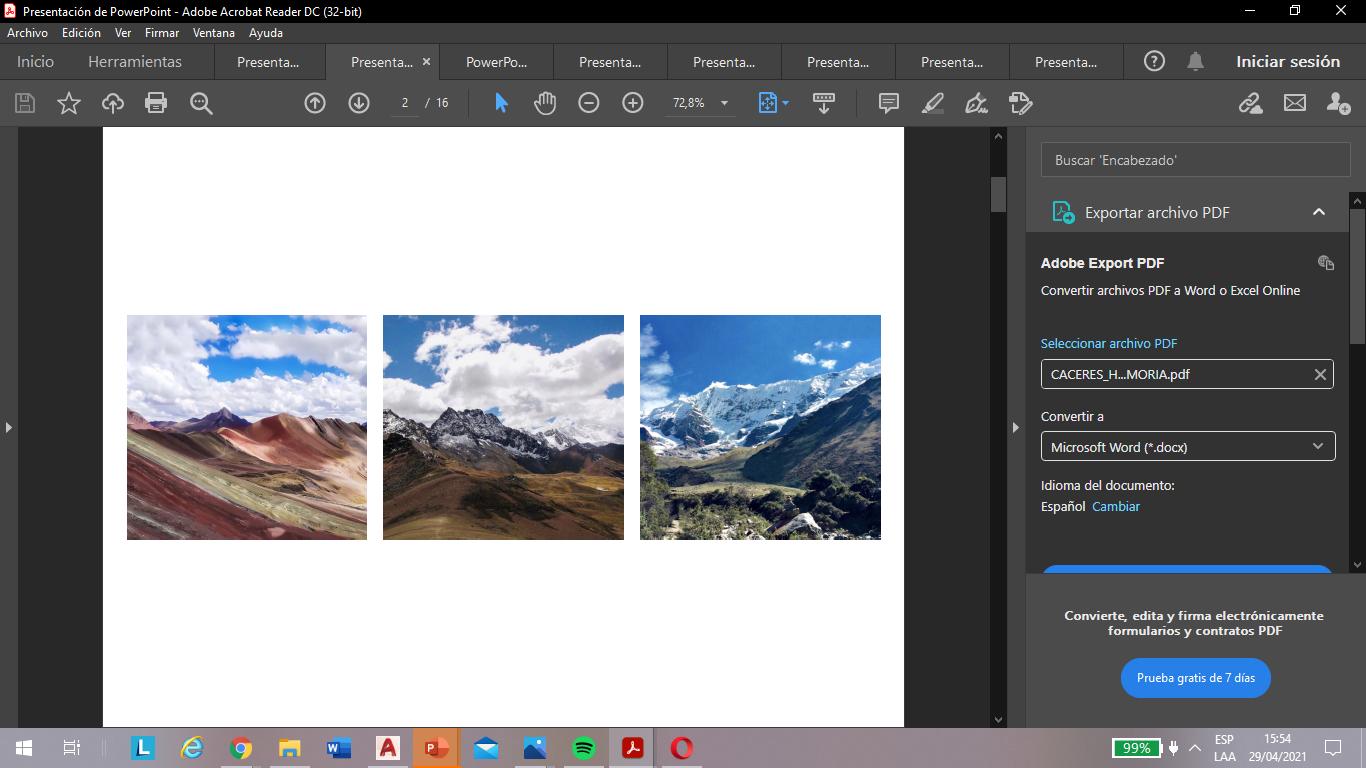Go to next page arrow
The width and height of the screenshot is (1366, 768).
(359, 103)
